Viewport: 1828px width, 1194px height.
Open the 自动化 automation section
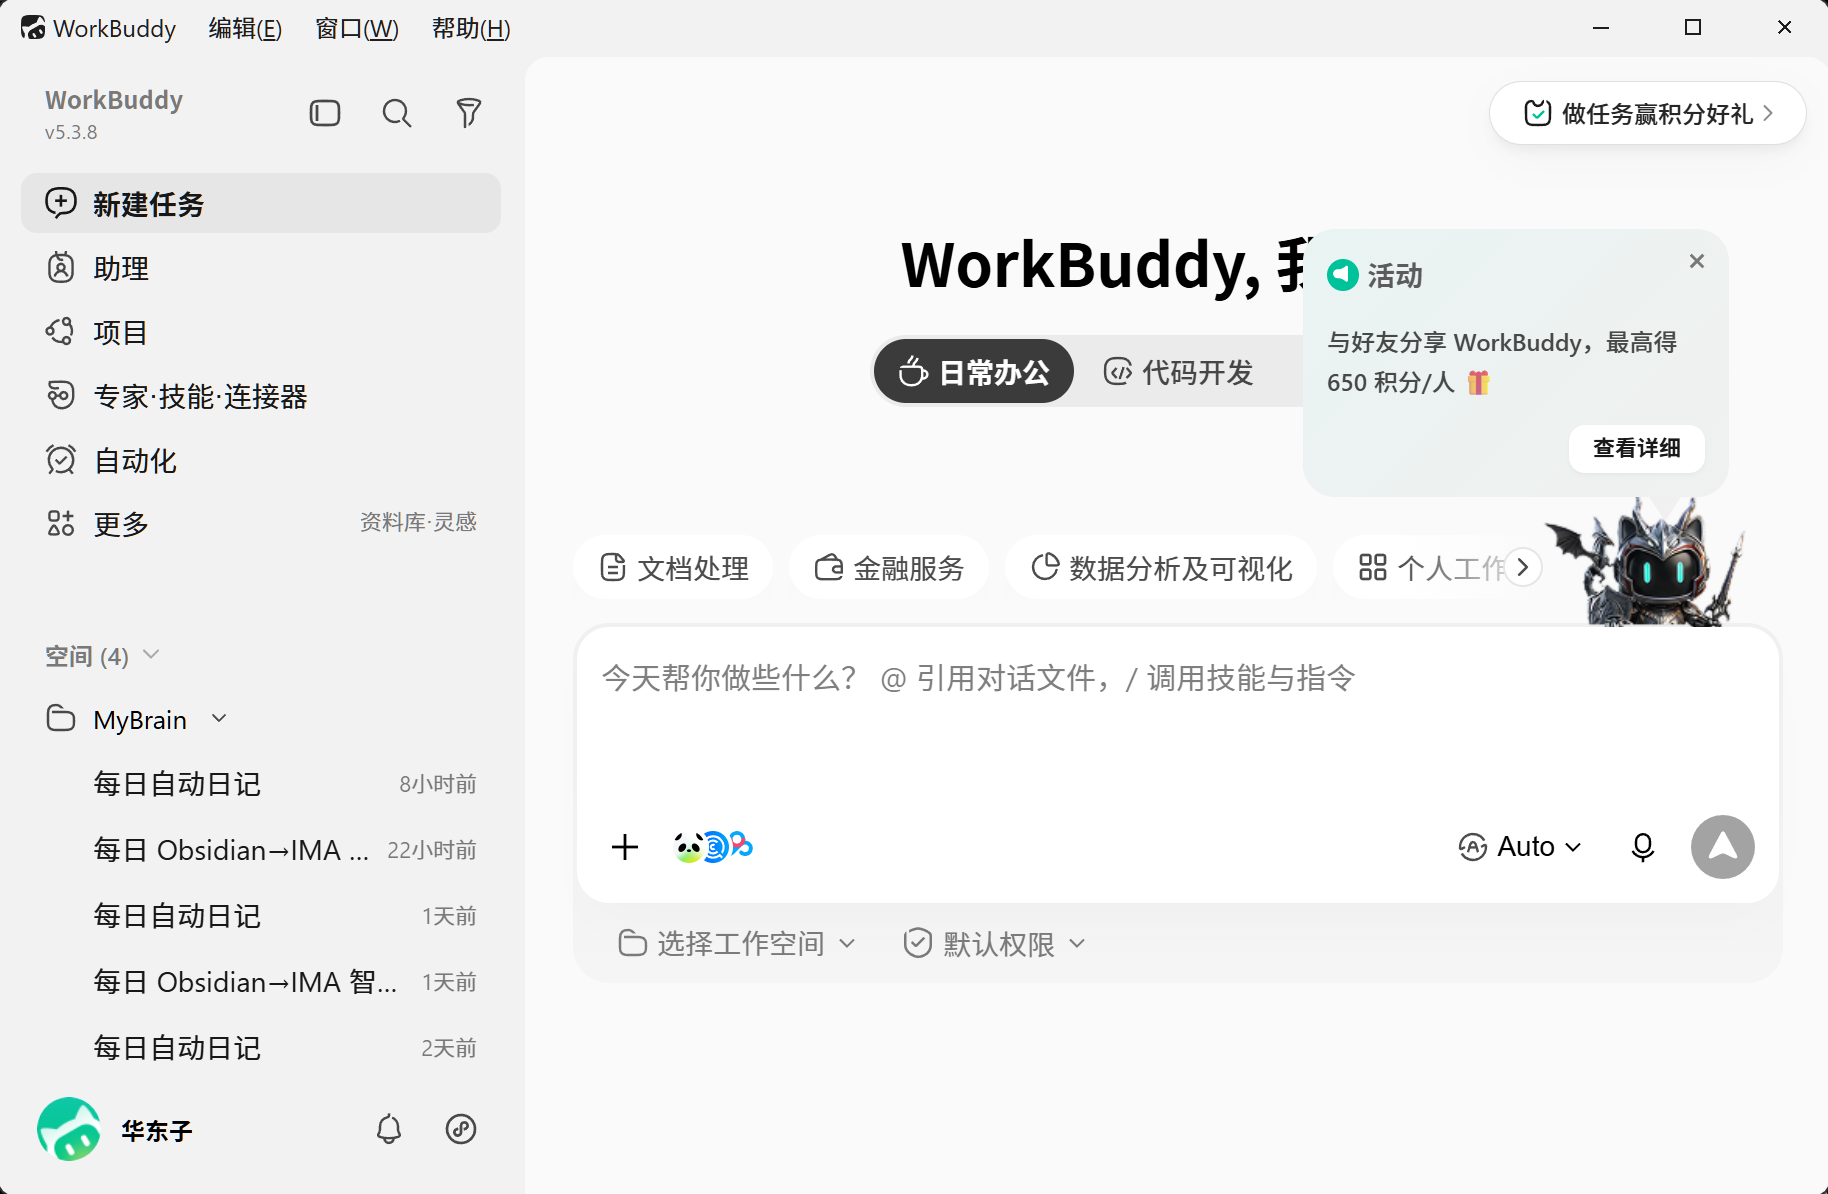(261, 460)
